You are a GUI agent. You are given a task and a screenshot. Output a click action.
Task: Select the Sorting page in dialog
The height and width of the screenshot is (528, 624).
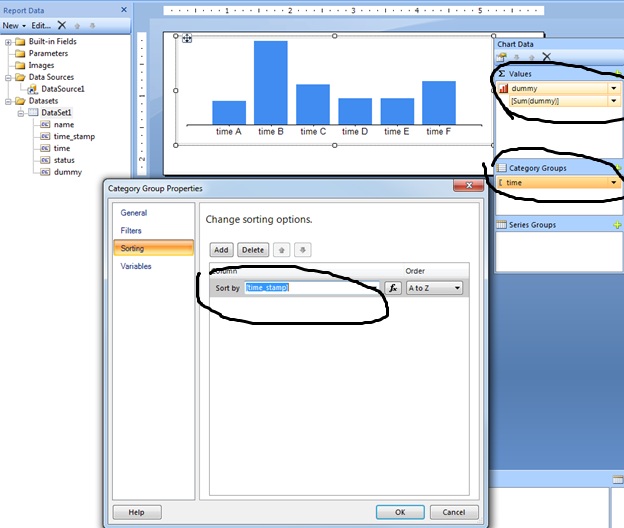click(154, 248)
